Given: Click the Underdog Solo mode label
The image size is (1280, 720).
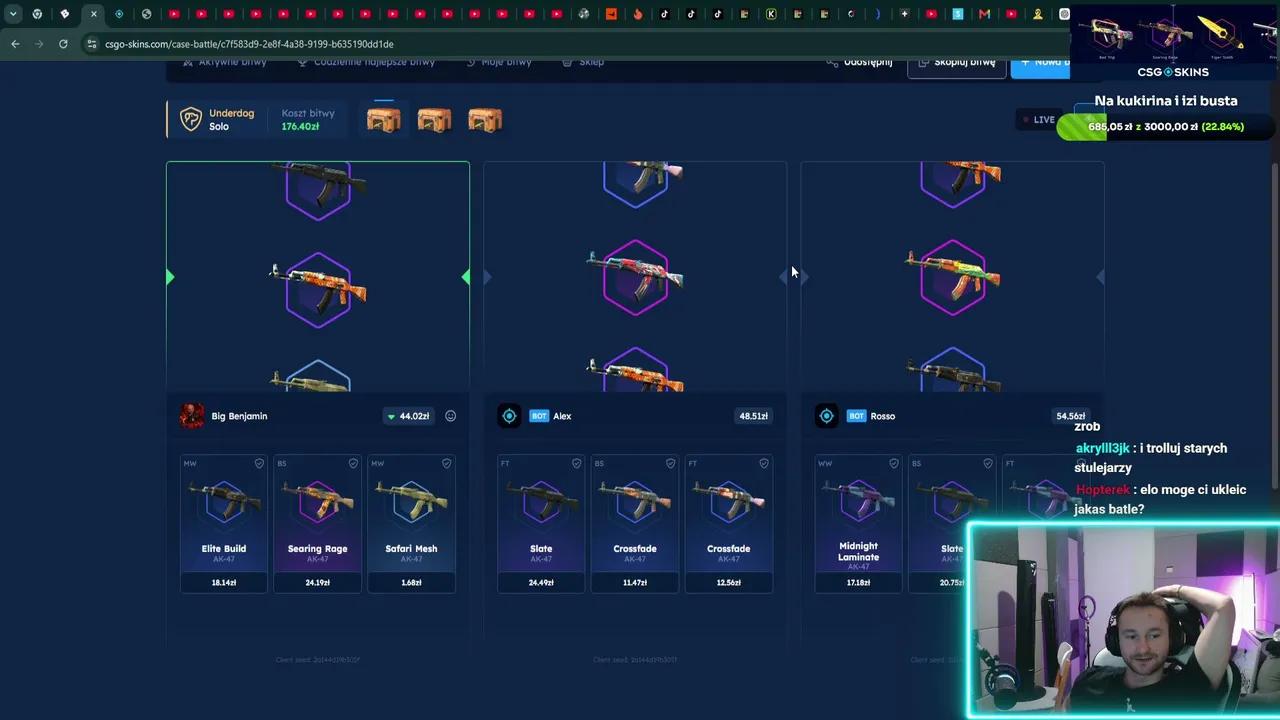Looking at the screenshot, I should (x=231, y=119).
